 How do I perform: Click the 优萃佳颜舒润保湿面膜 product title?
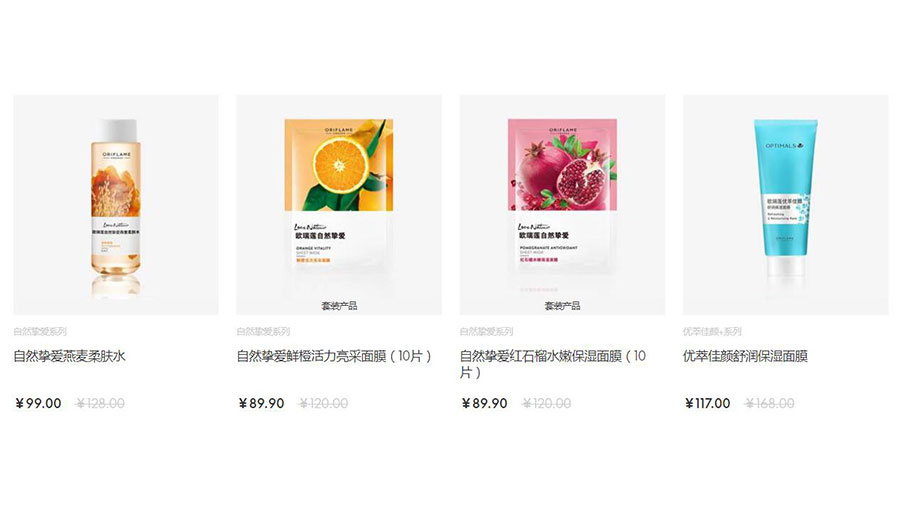coord(745,356)
